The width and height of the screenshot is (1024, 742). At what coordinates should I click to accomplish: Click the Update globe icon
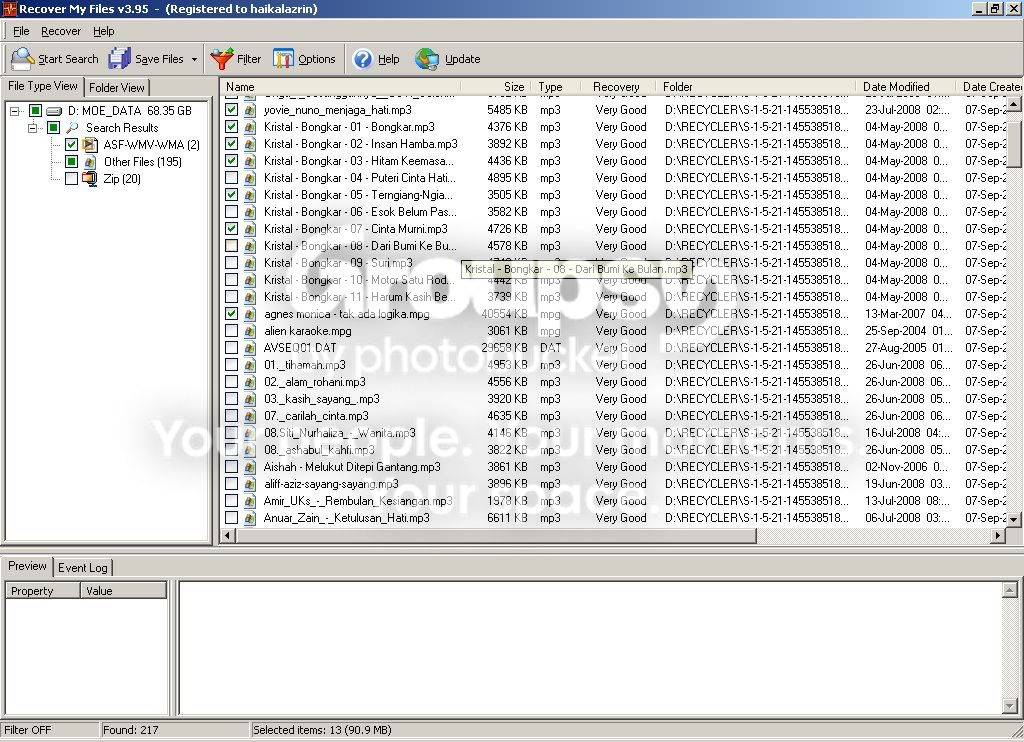pyautogui.click(x=427, y=59)
